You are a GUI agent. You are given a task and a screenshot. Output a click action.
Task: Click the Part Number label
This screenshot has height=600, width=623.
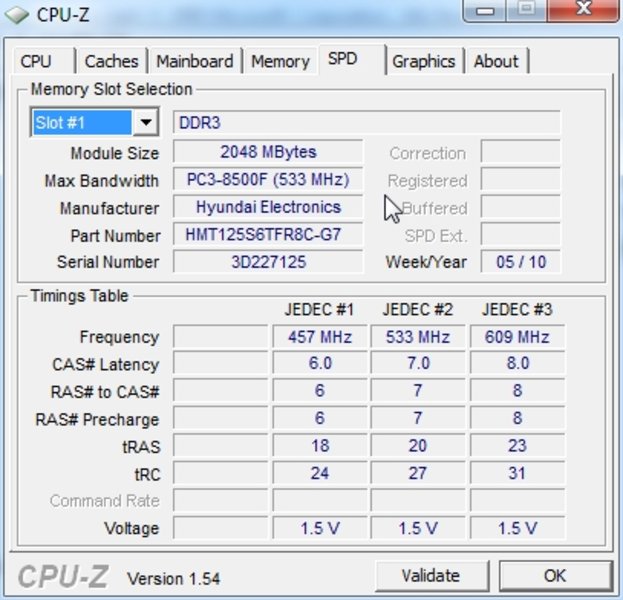[116, 236]
